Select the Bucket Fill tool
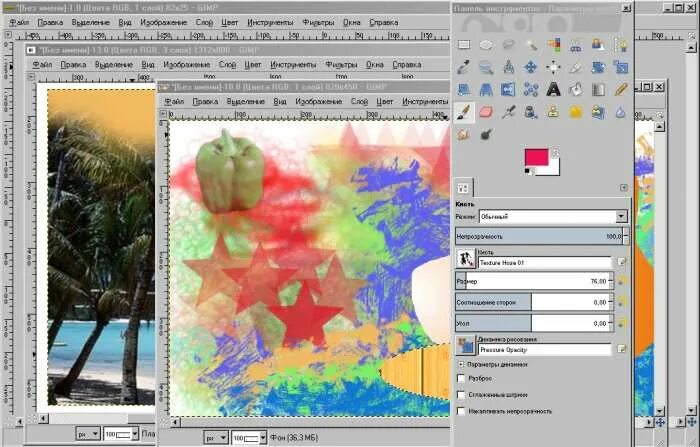 coord(576,89)
